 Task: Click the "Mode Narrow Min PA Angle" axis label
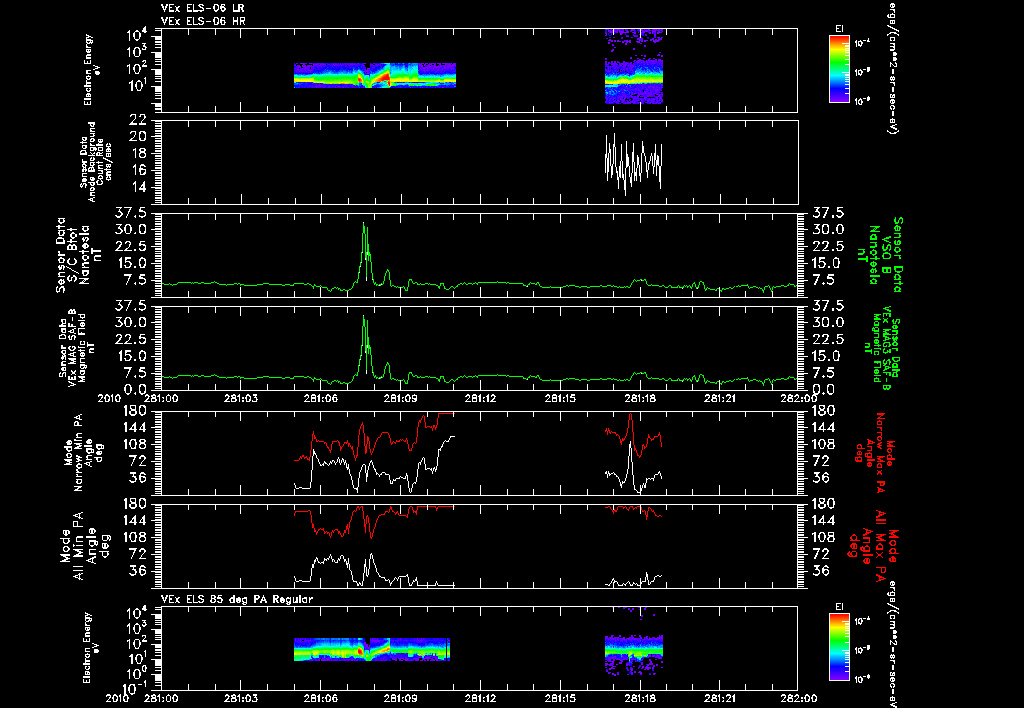(x=83, y=452)
